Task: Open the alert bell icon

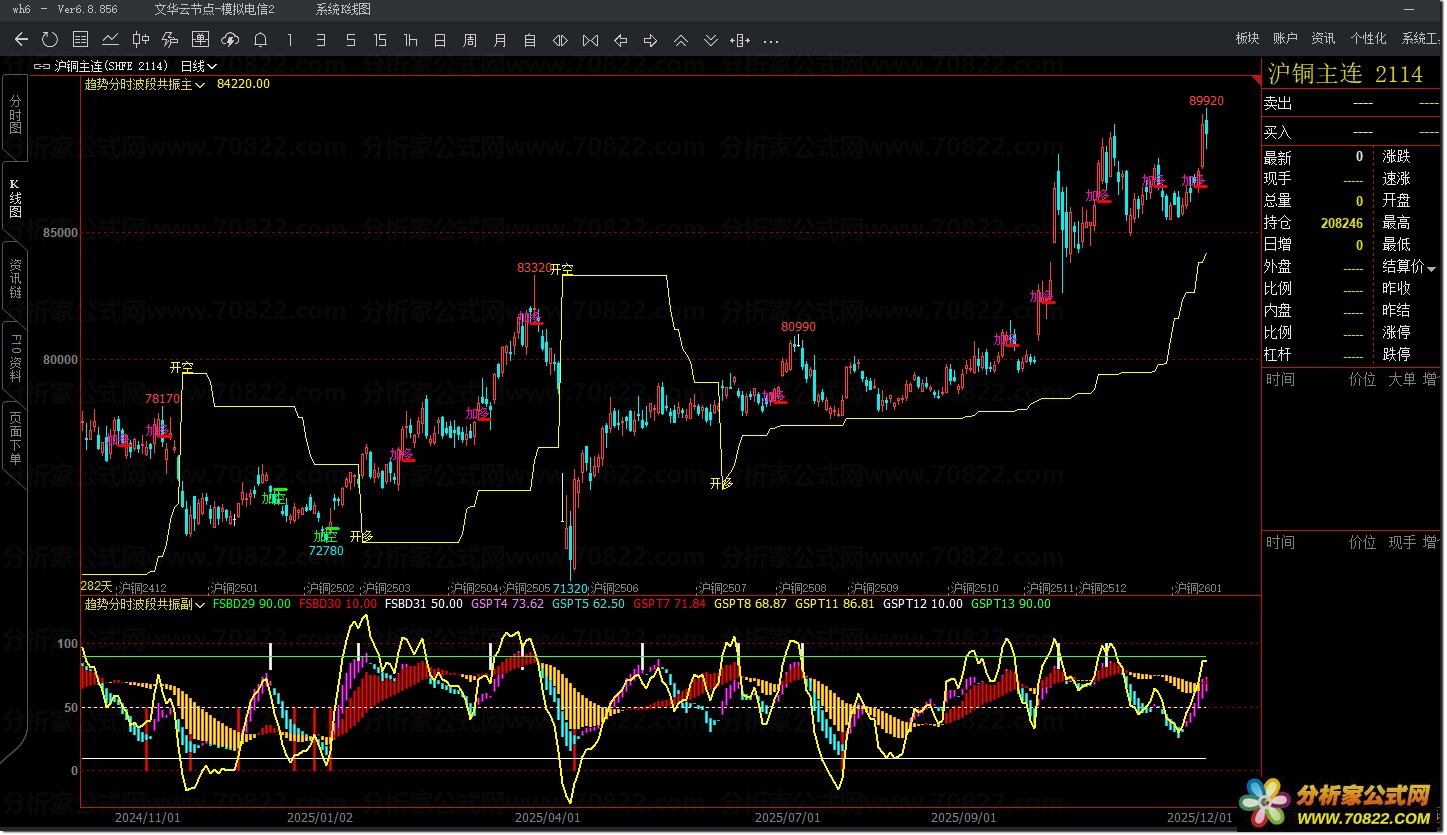Action: click(260, 40)
